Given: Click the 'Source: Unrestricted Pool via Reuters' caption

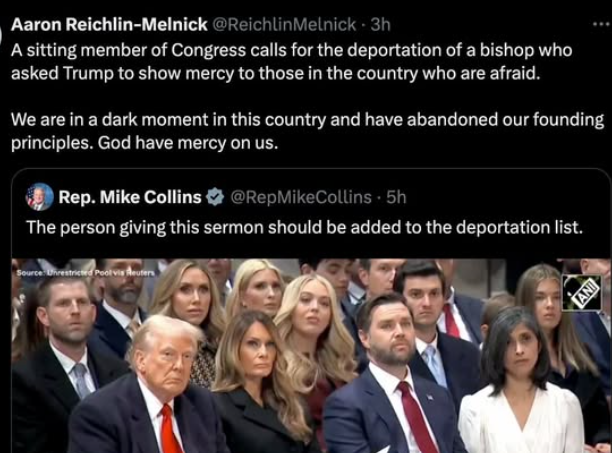Looking at the screenshot, I should coord(85,273).
